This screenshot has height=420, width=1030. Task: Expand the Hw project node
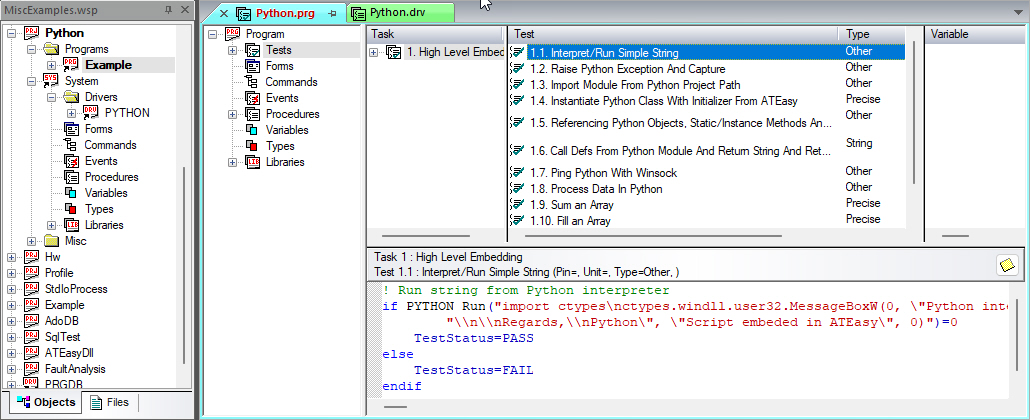11,257
